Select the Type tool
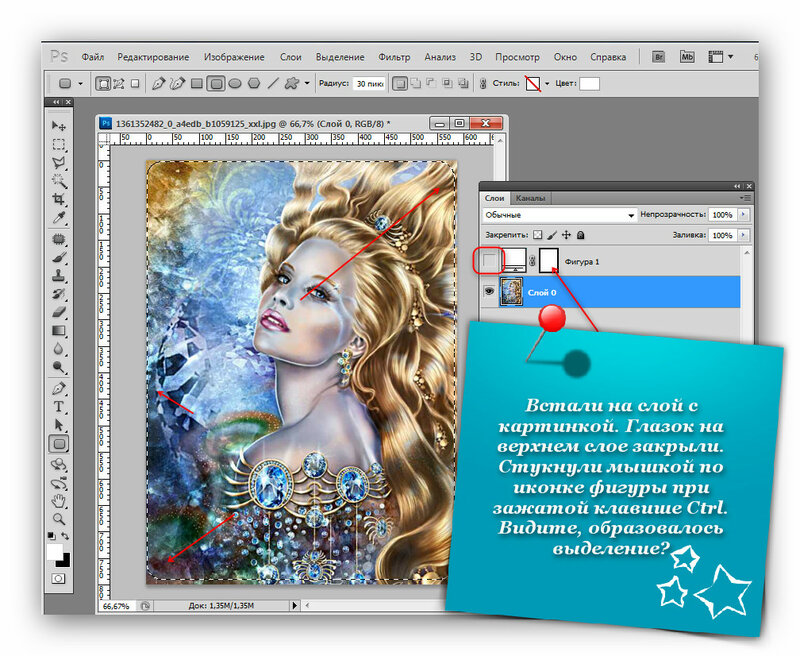 click(59, 407)
